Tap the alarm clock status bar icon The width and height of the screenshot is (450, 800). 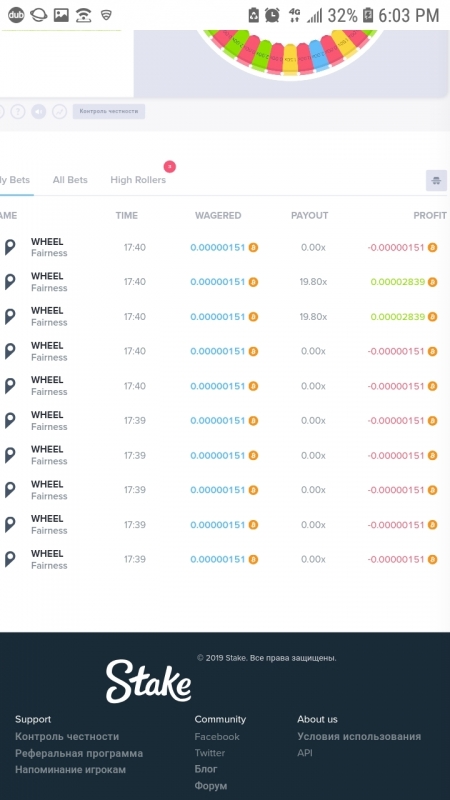[x=272, y=15]
